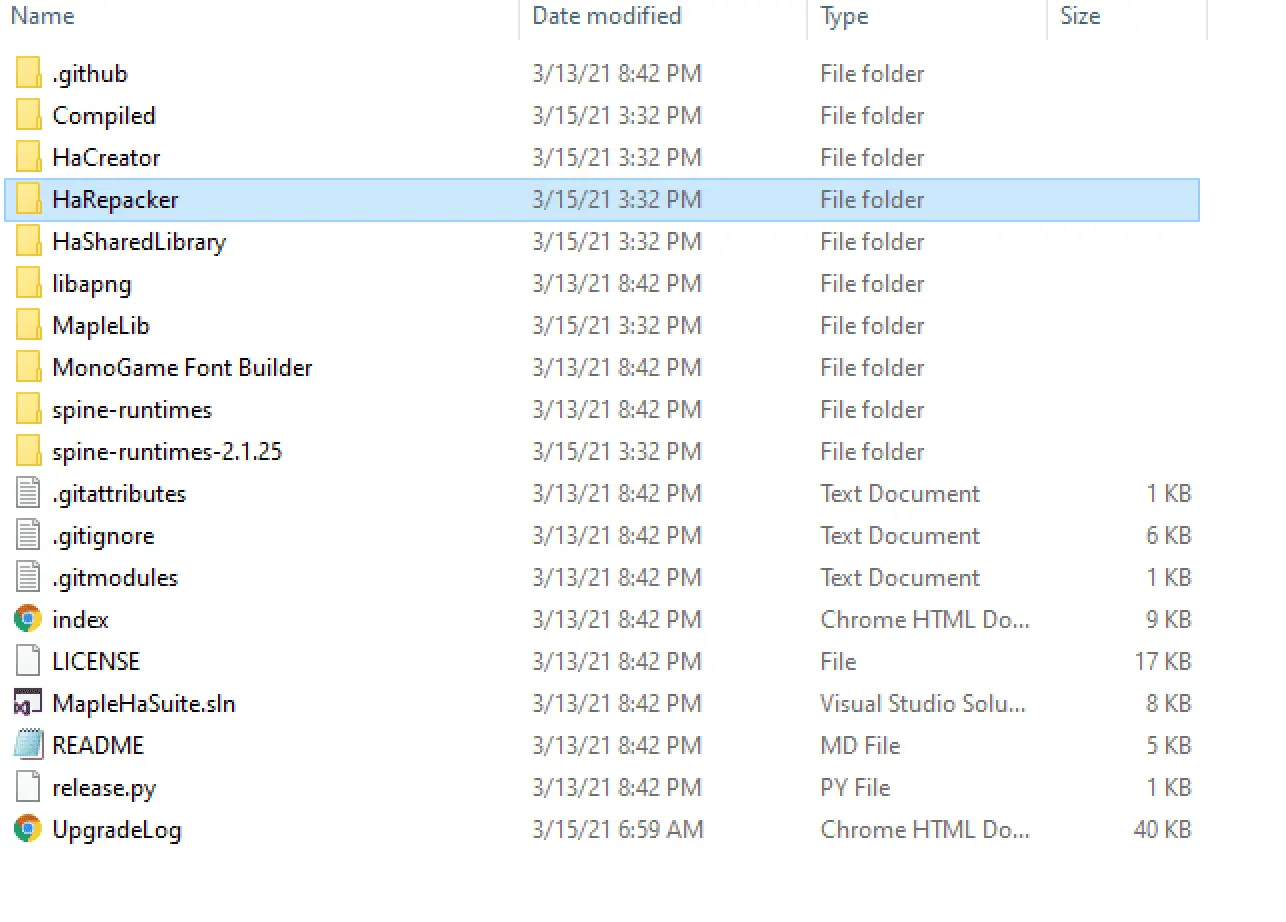
Task: Click the notepad icon beside README
Action: tap(29, 746)
